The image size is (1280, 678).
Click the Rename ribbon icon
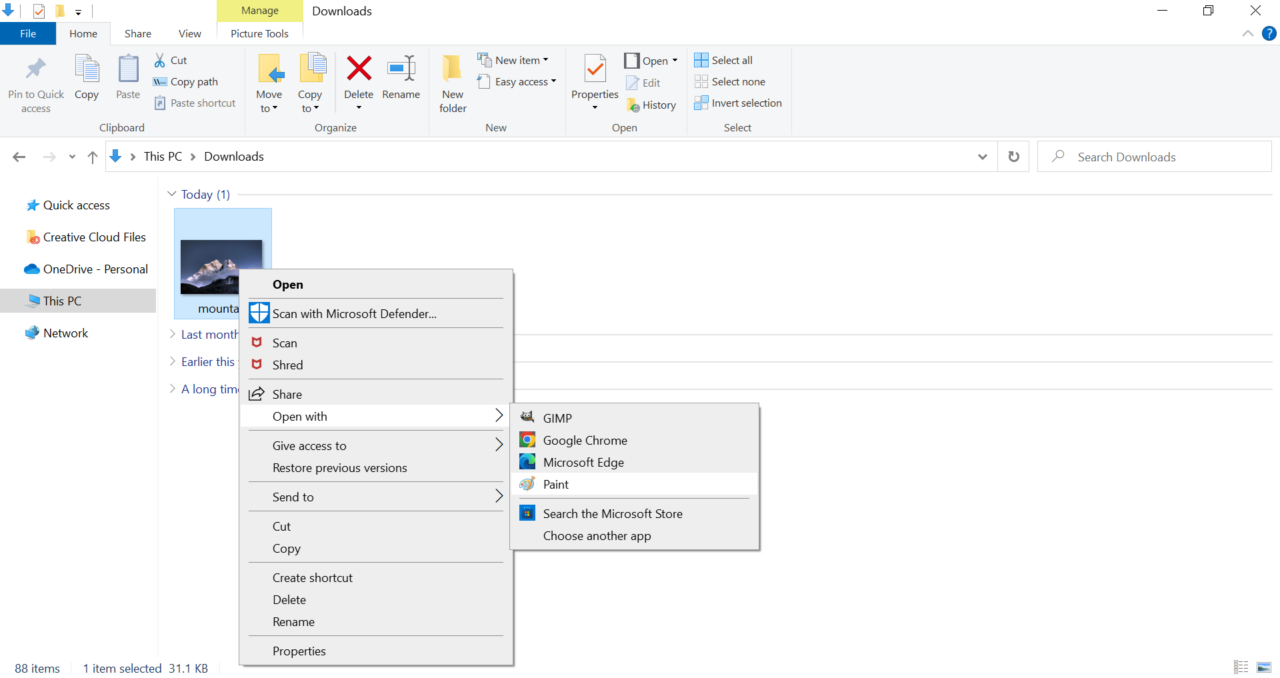pyautogui.click(x=401, y=69)
